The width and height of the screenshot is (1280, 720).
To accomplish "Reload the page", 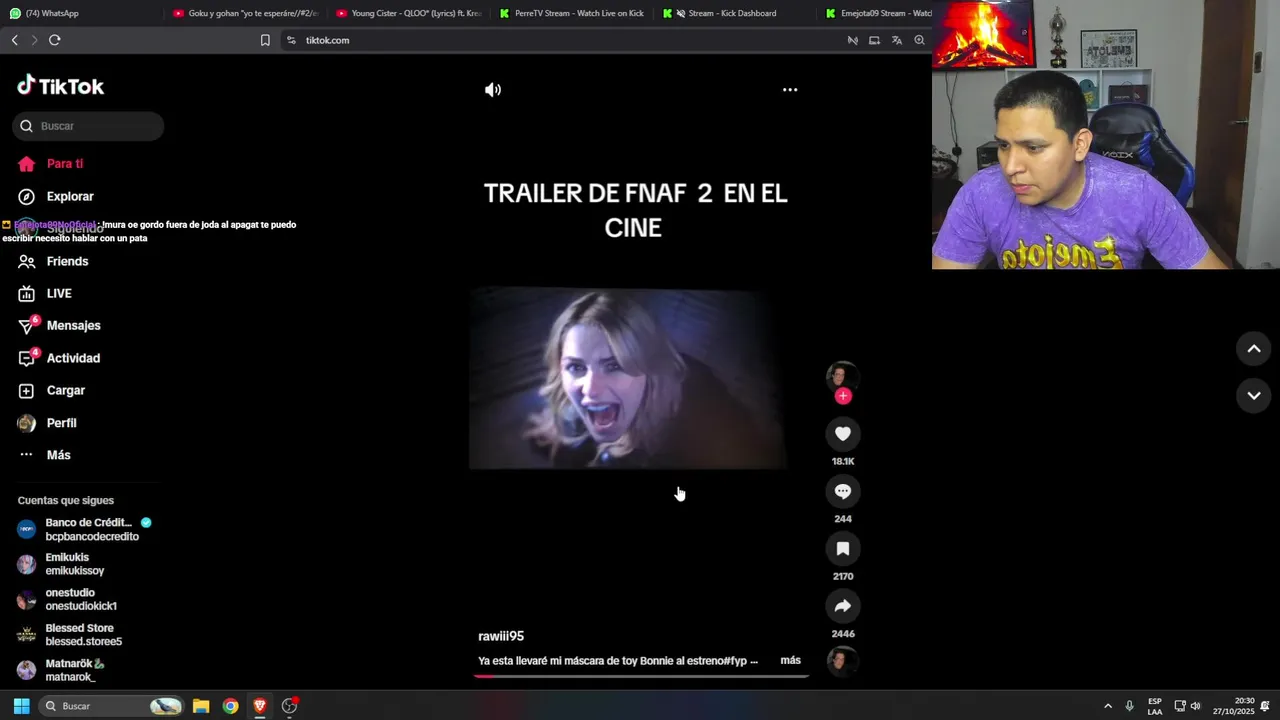I will coord(55,40).
